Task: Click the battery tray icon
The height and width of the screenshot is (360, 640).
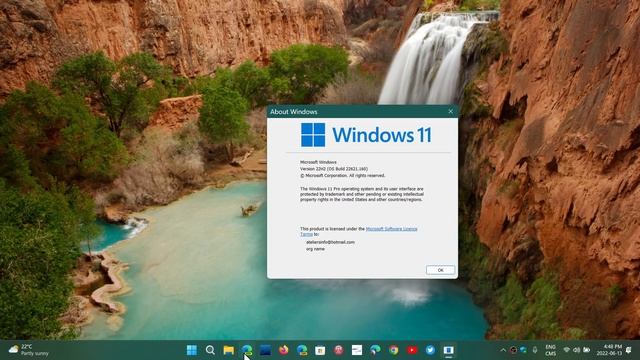Action: pos(587,350)
